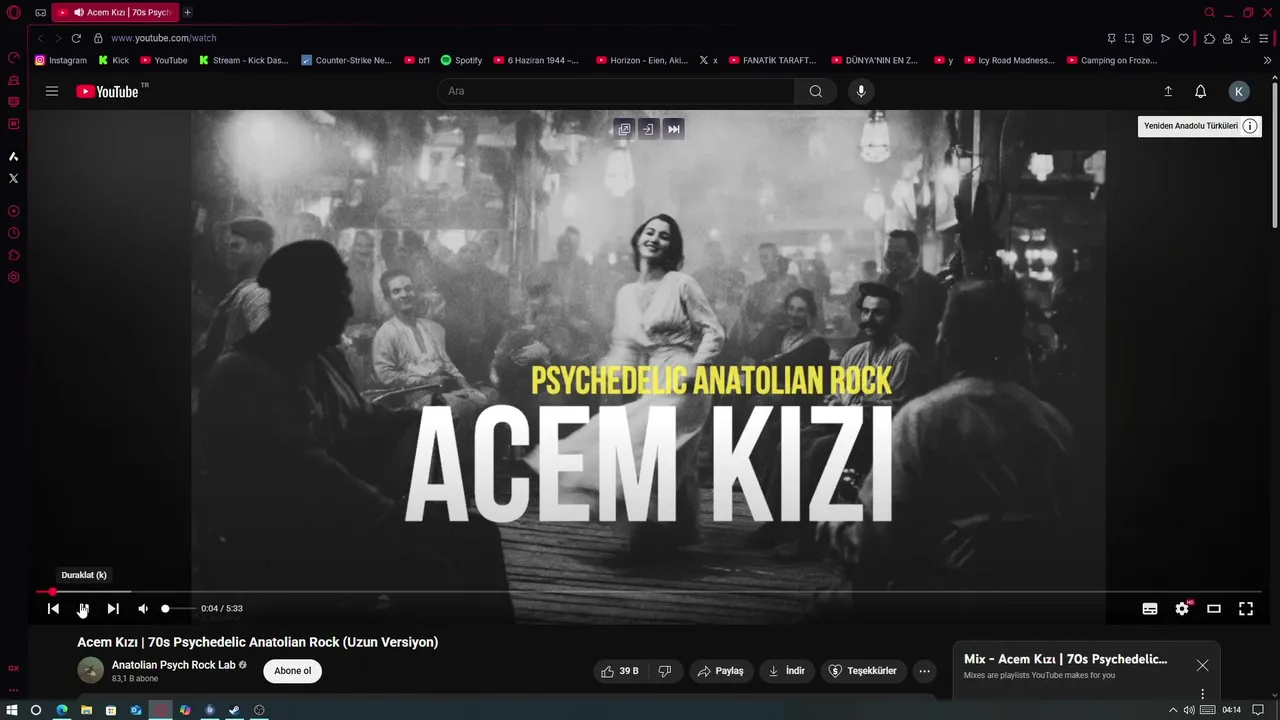Toggle subtitles captions button in player
Image resolution: width=1280 pixels, height=720 pixels.
(x=1150, y=608)
